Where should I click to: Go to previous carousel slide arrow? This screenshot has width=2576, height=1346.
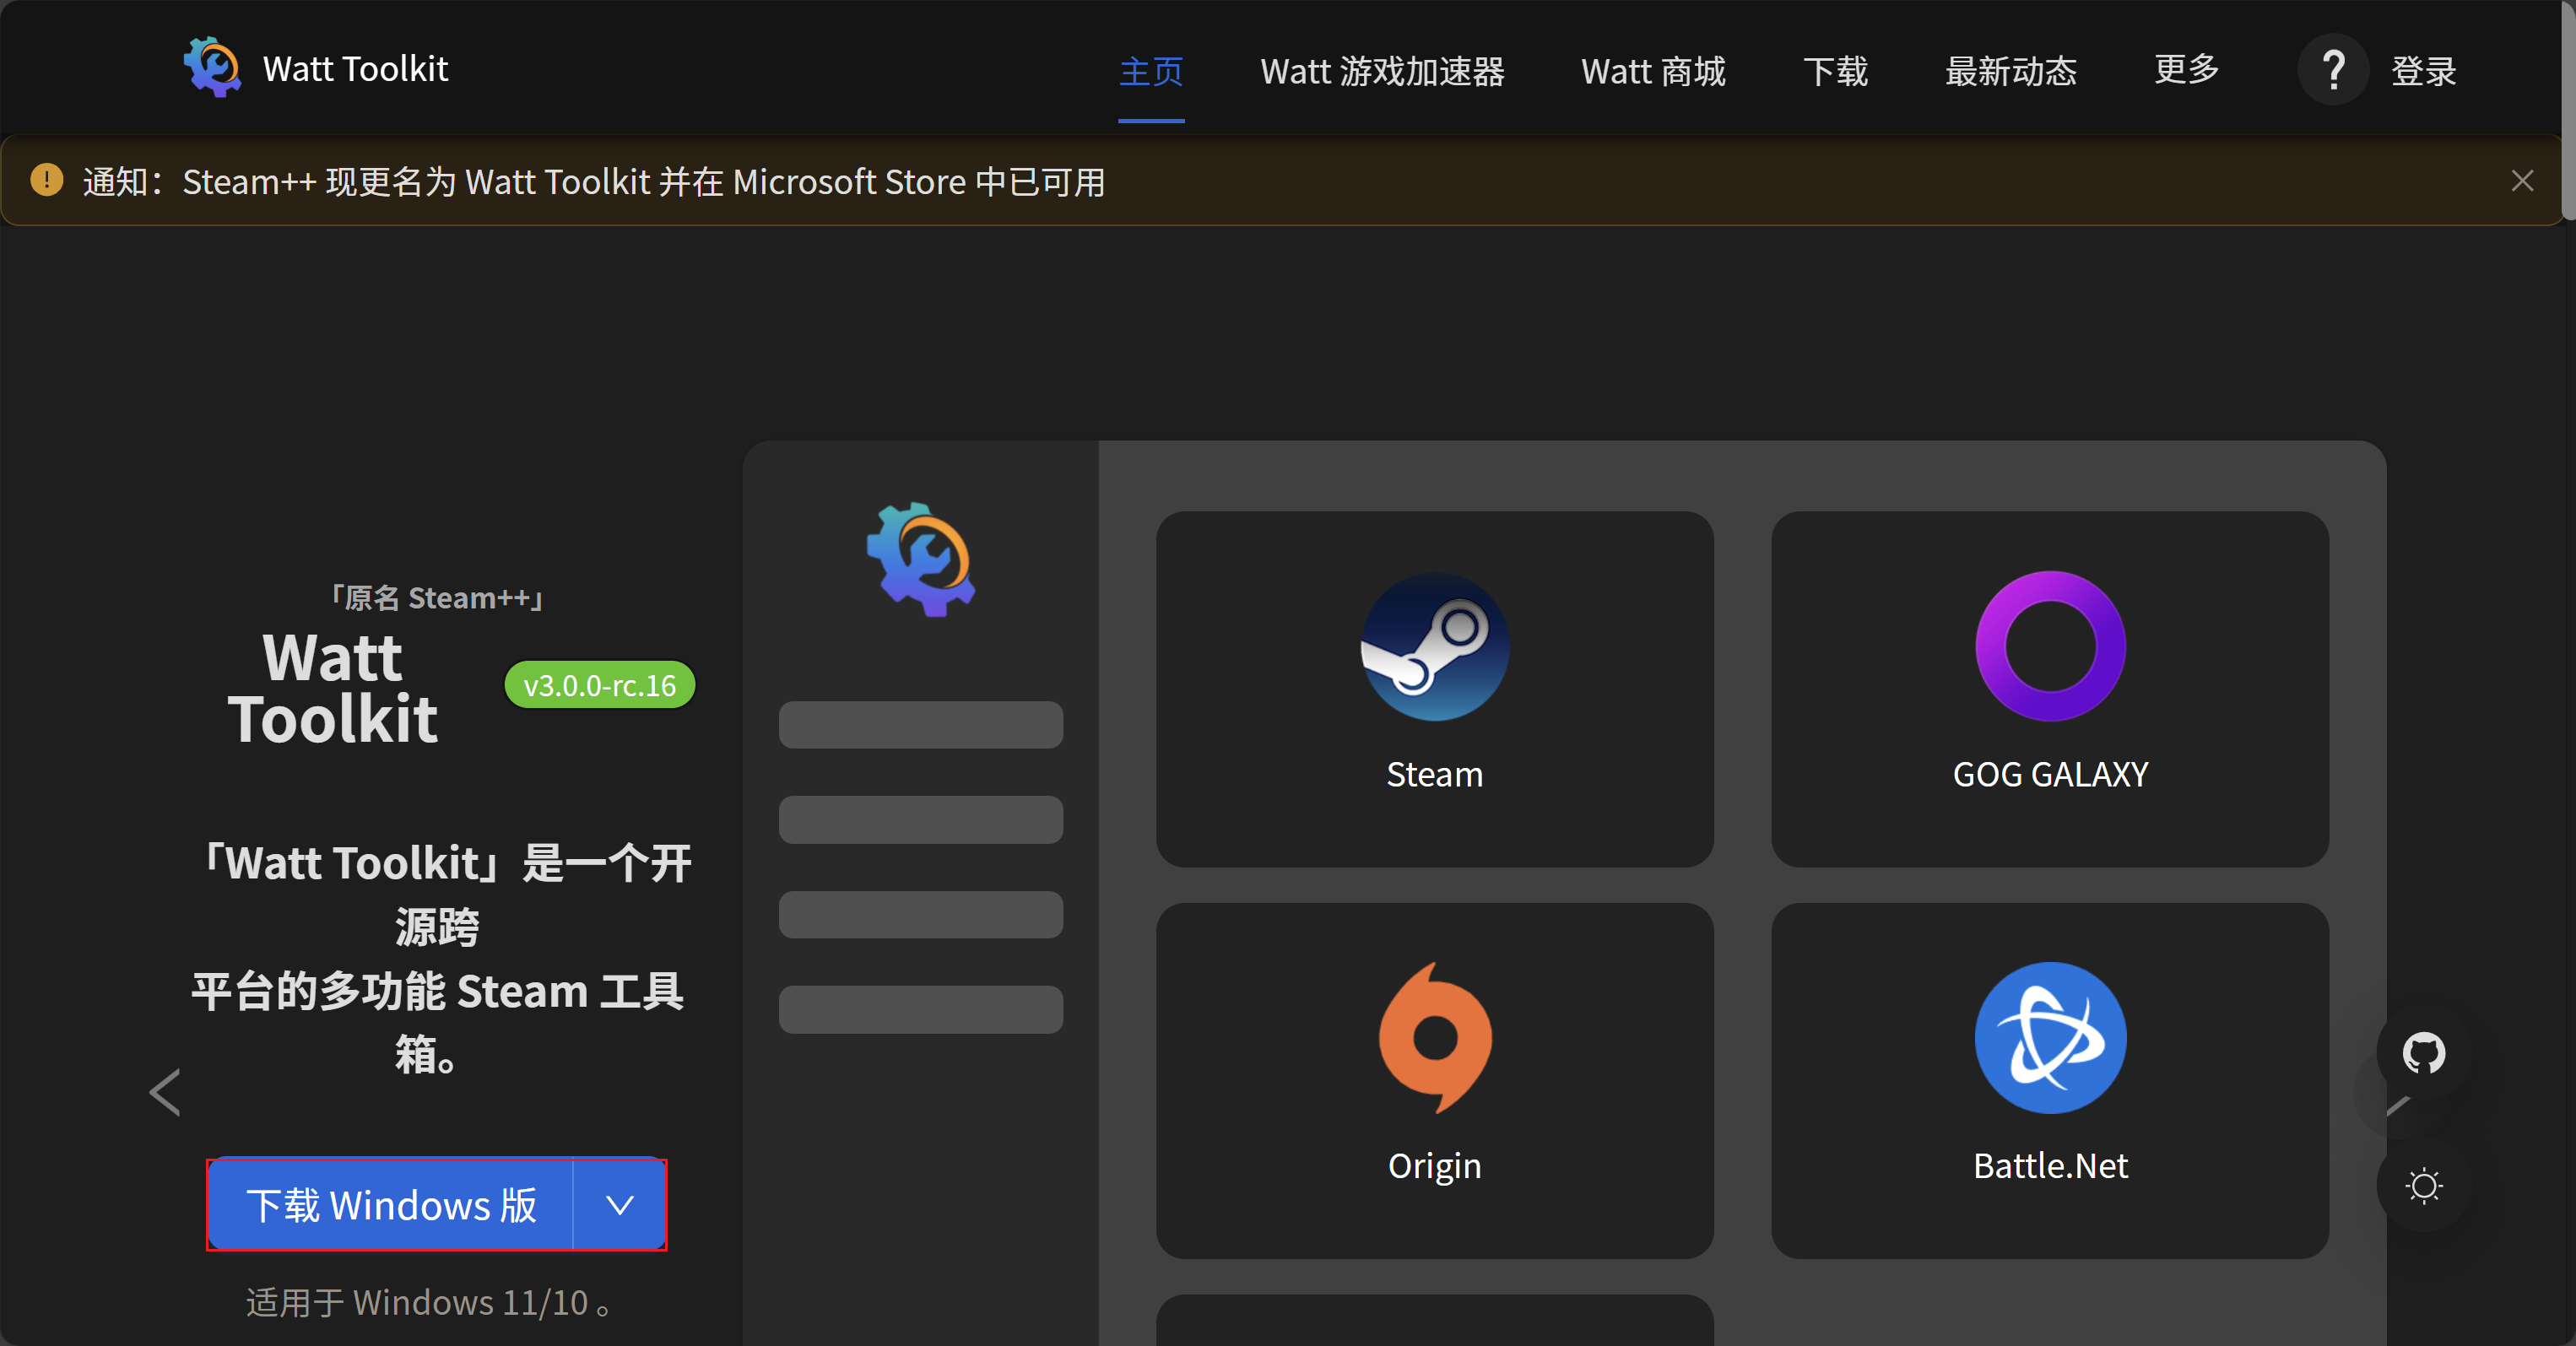[165, 1092]
